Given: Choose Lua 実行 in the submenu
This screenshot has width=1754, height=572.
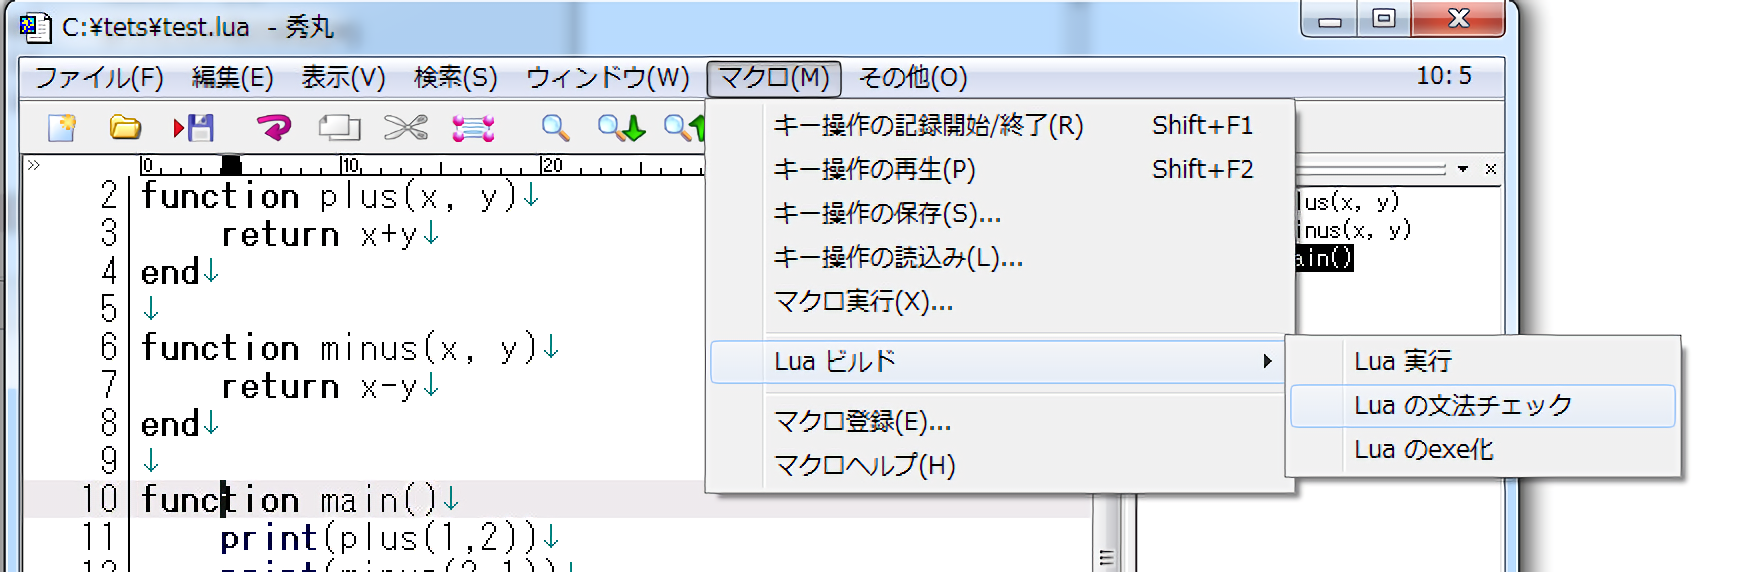Looking at the screenshot, I should point(1402,361).
